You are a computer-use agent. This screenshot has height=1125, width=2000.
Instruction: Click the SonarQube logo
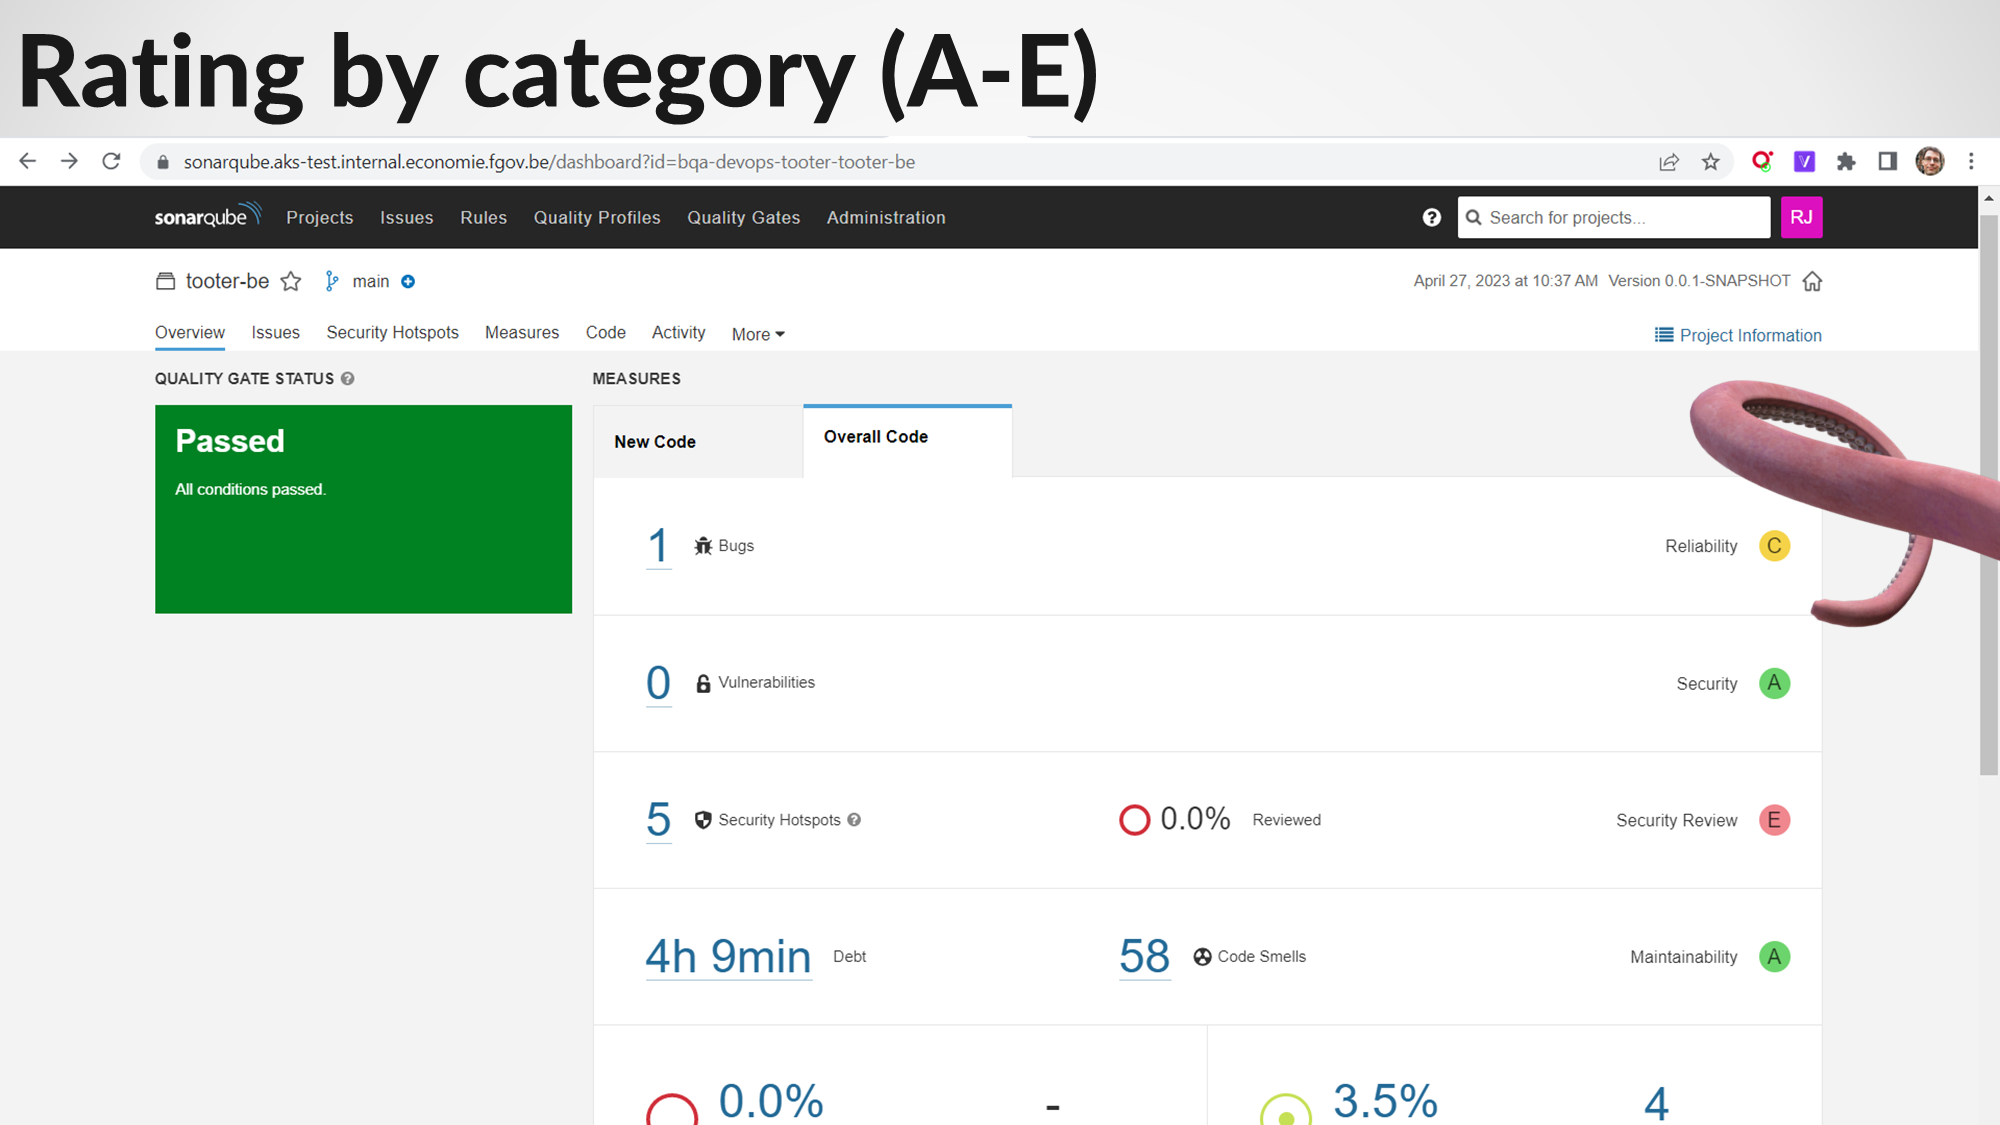point(207,216)
